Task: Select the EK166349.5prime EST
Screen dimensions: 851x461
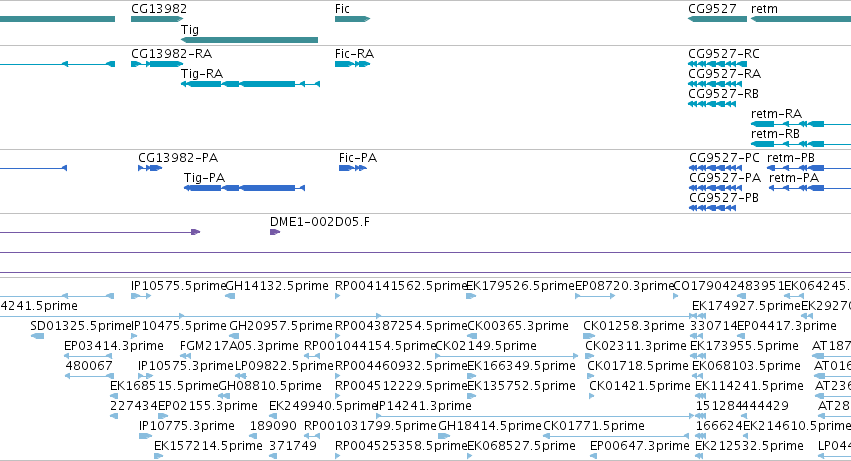Action: (471, 376)
